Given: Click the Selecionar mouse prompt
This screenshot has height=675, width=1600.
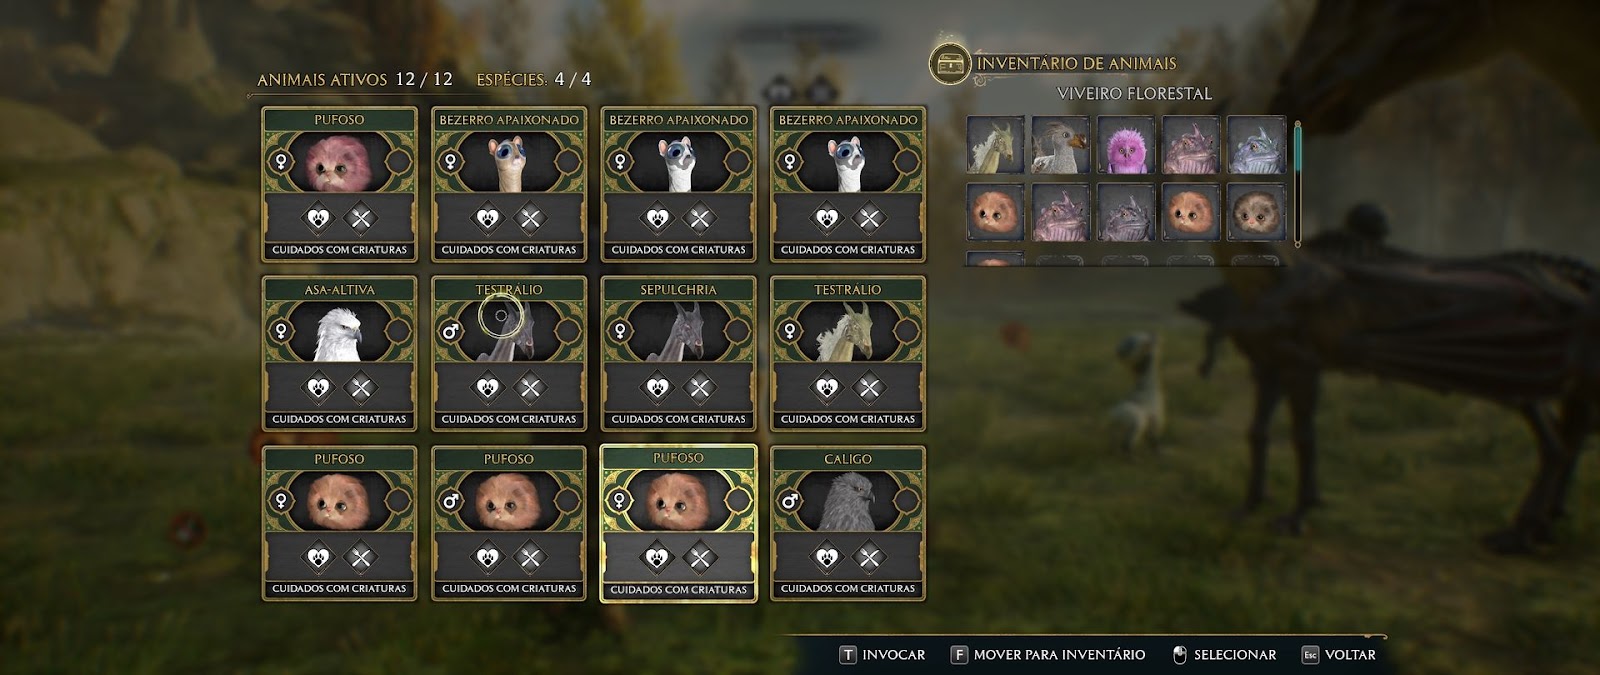Looking at the screenshot, I should [x=1224, y=655].
